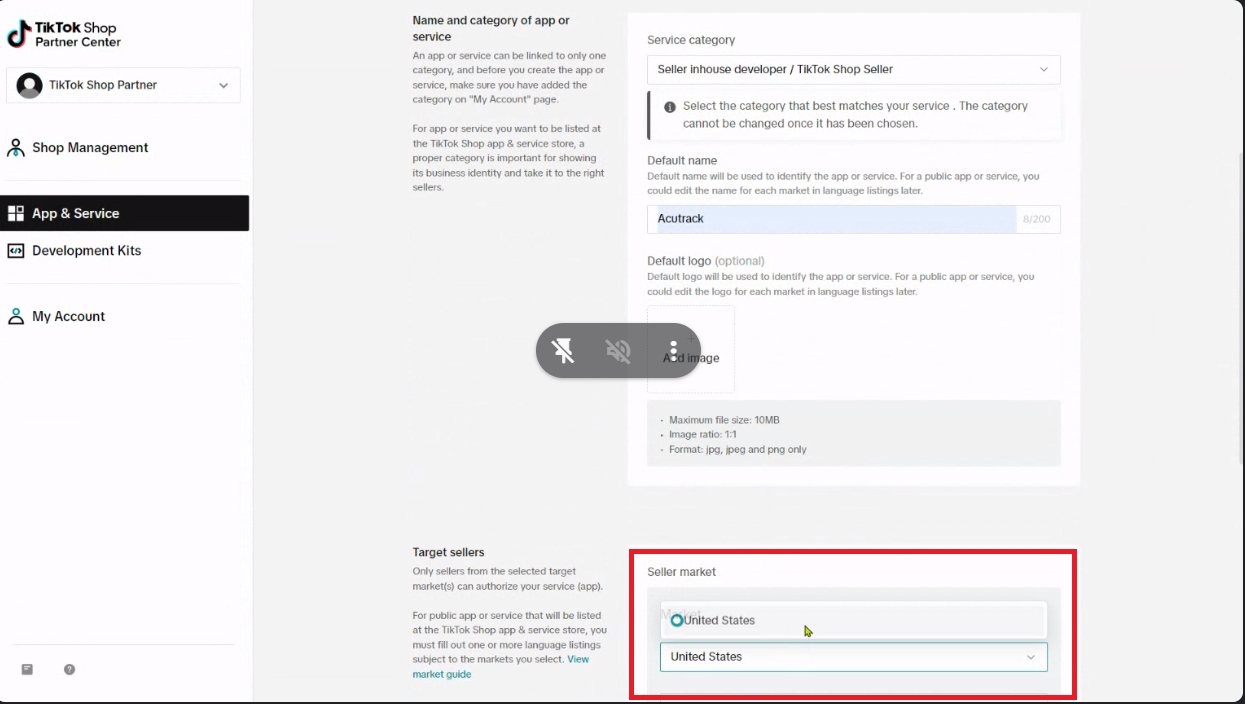This screenshot has width=1245, height=704.
Task: Click the 'Format: jpg, jpeg and png only' note
Action: pos(738,450)
